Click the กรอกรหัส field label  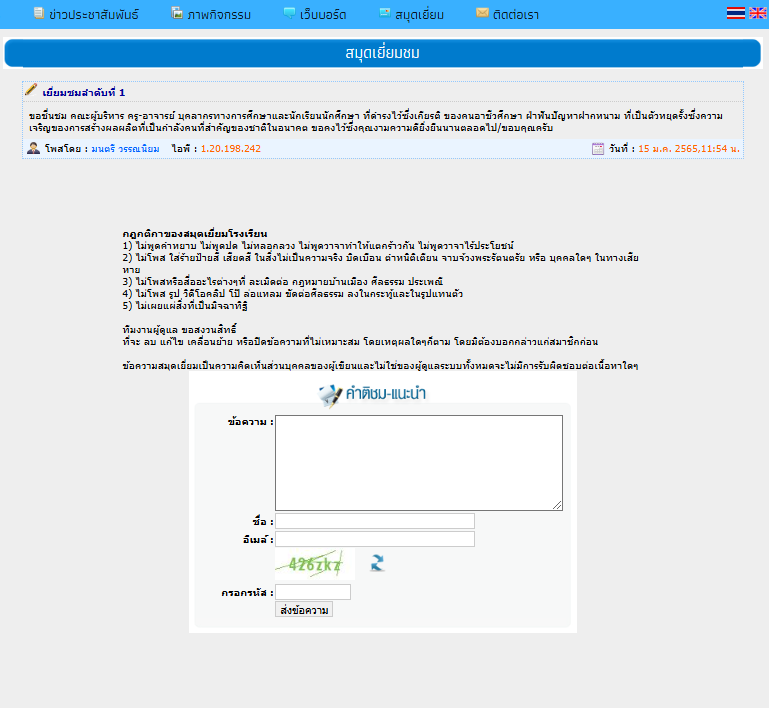(x=247, y=593)
